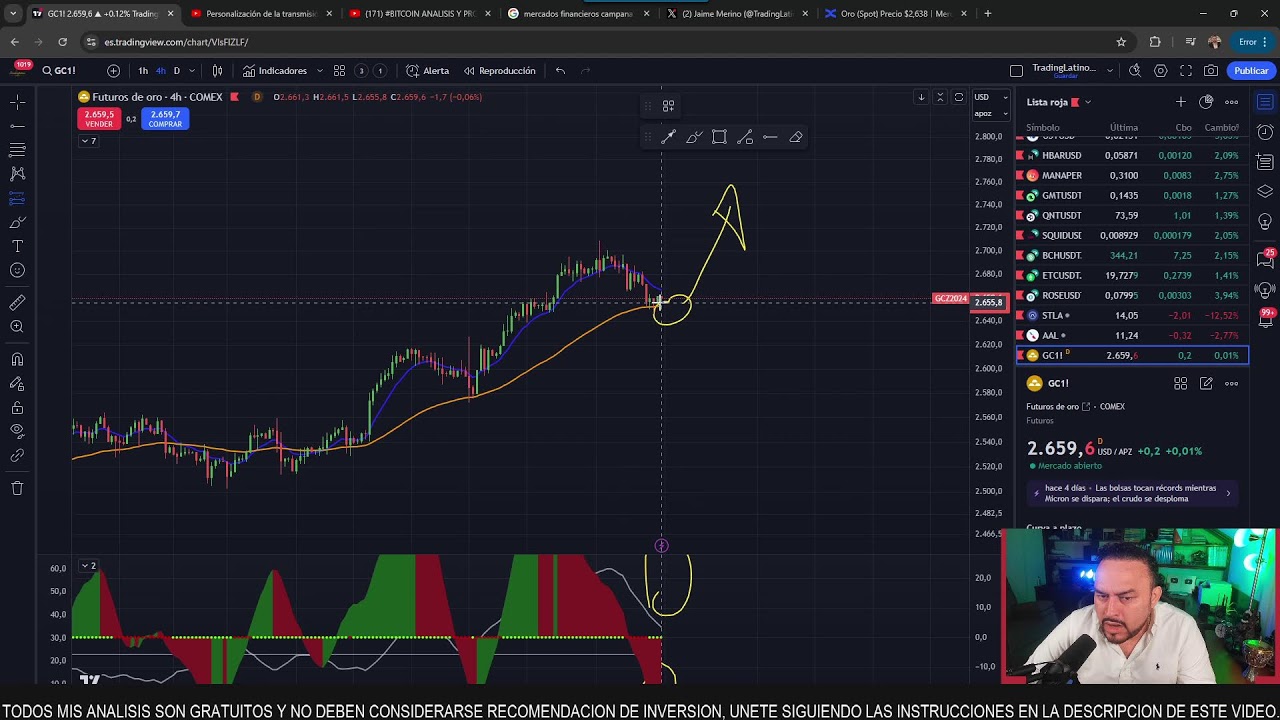
Task: Open quick search magnifier icon
Action: tap(1135, 71)
